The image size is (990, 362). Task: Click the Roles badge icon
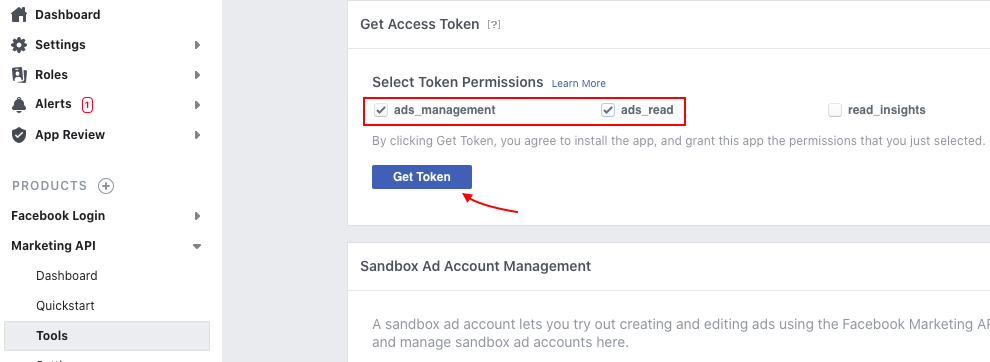tap(20, 75)
